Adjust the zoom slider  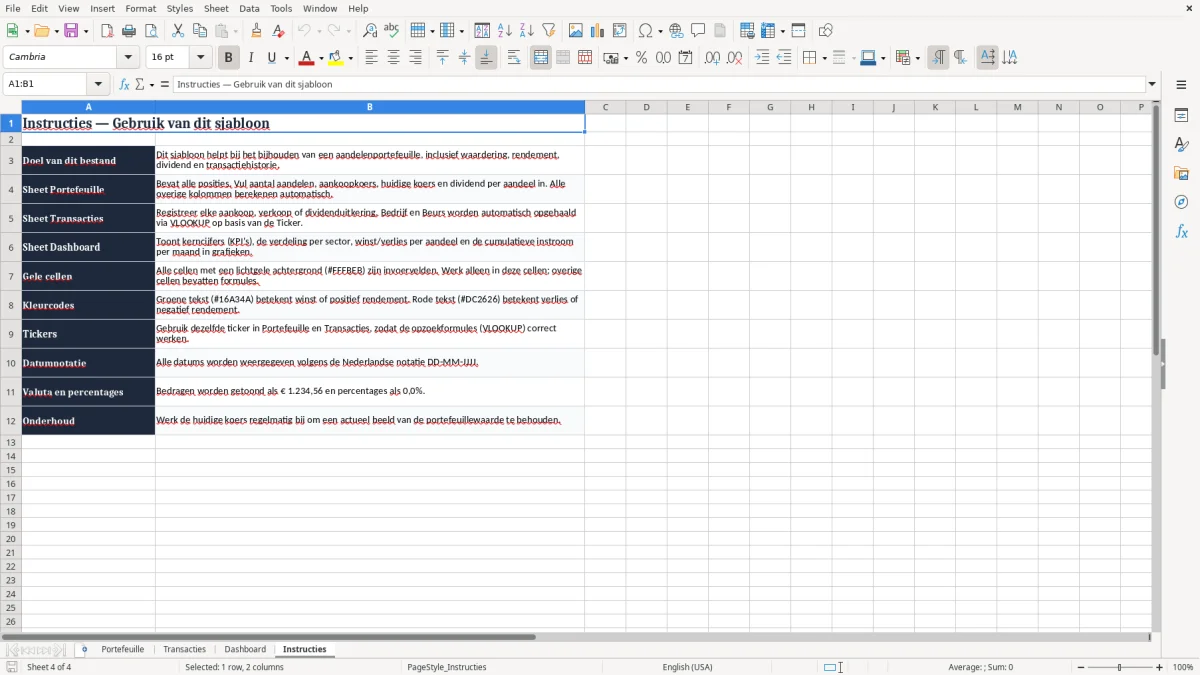[1119, 667]
